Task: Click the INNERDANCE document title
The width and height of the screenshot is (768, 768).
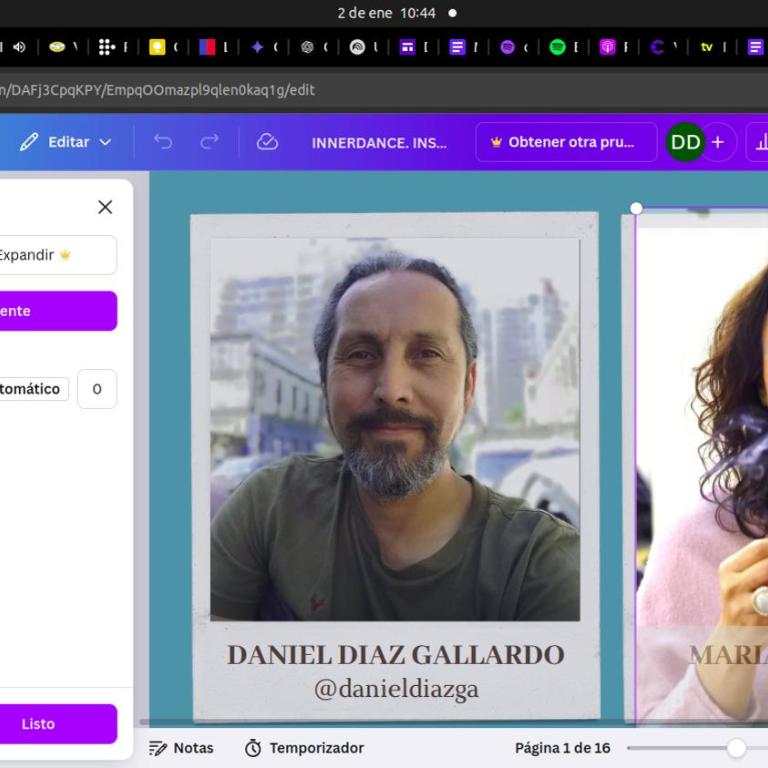Action: click(x=379, y=143)
